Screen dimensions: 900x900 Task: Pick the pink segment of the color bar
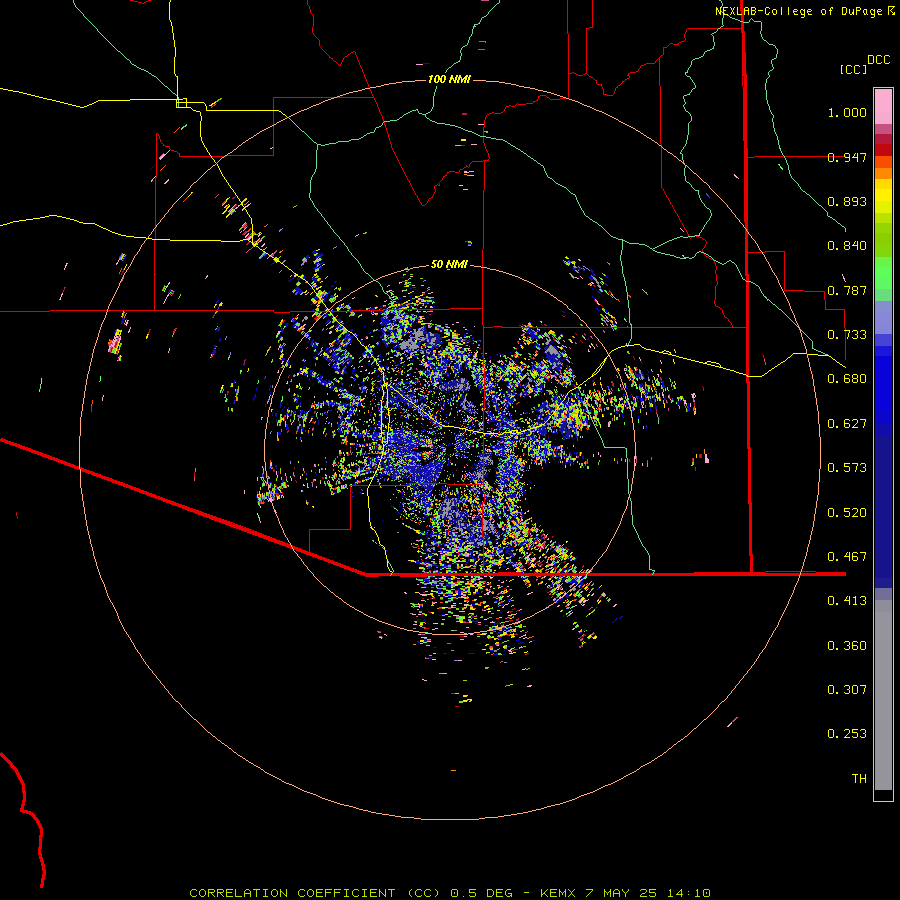pos(883,107)
